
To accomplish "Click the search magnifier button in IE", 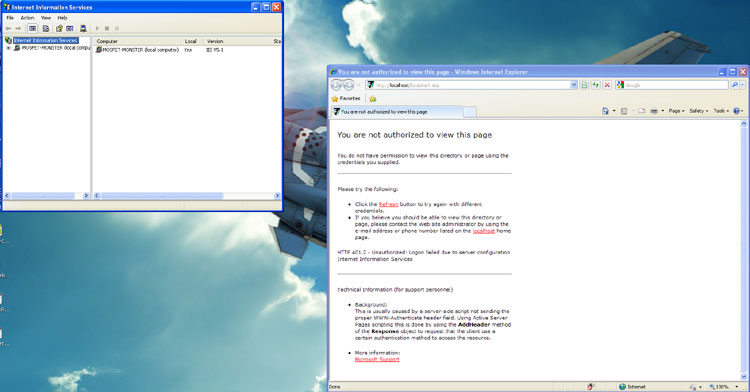I will click(x=734, y=85).
